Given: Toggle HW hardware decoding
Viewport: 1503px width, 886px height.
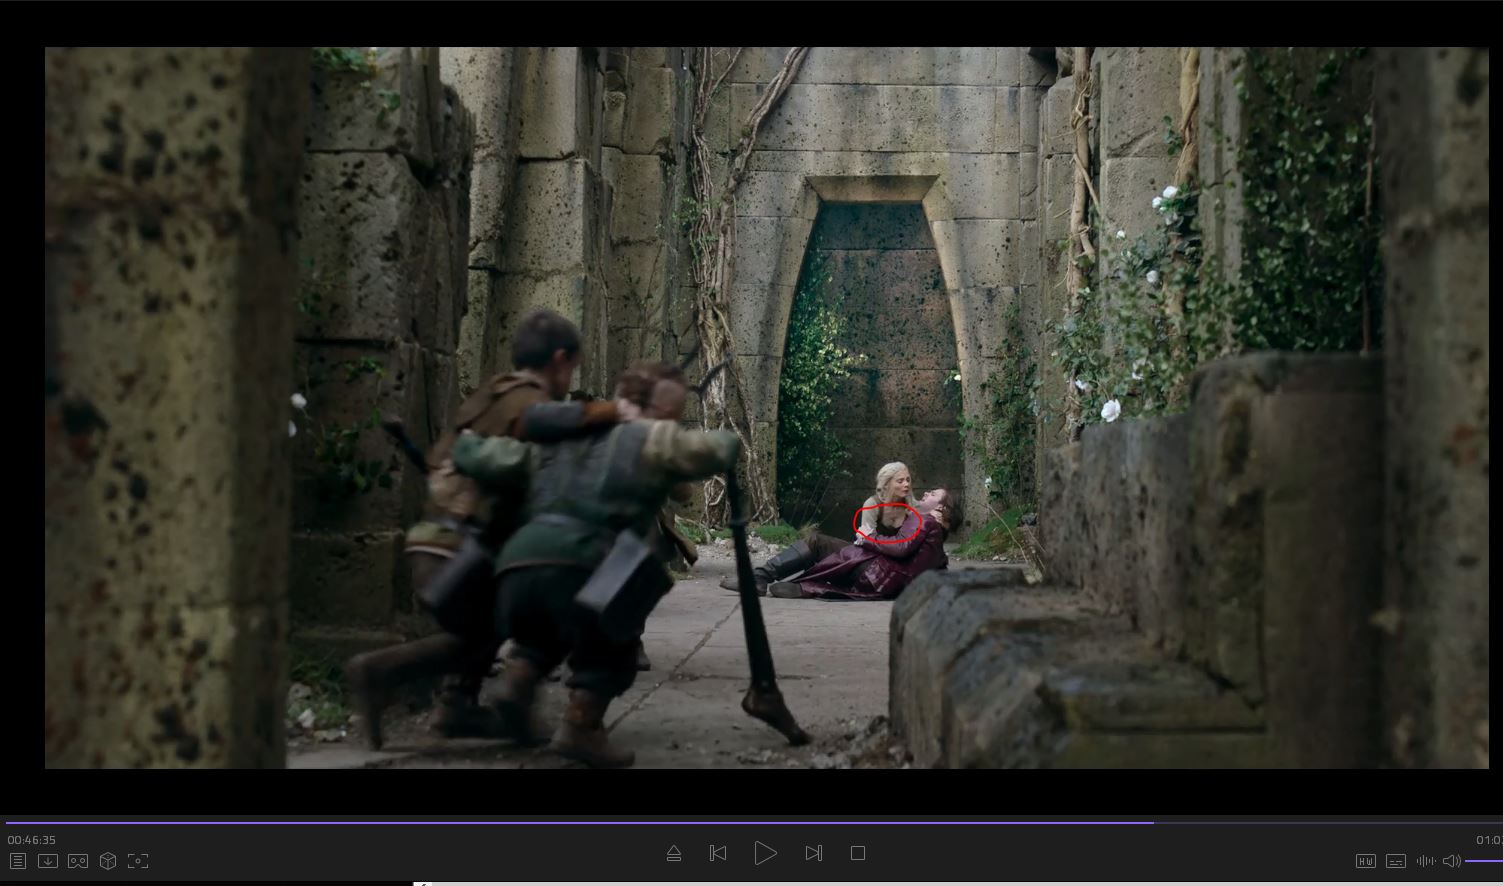Looking at the screenshot, I should pyautogui.click(x=1365, y=861).
